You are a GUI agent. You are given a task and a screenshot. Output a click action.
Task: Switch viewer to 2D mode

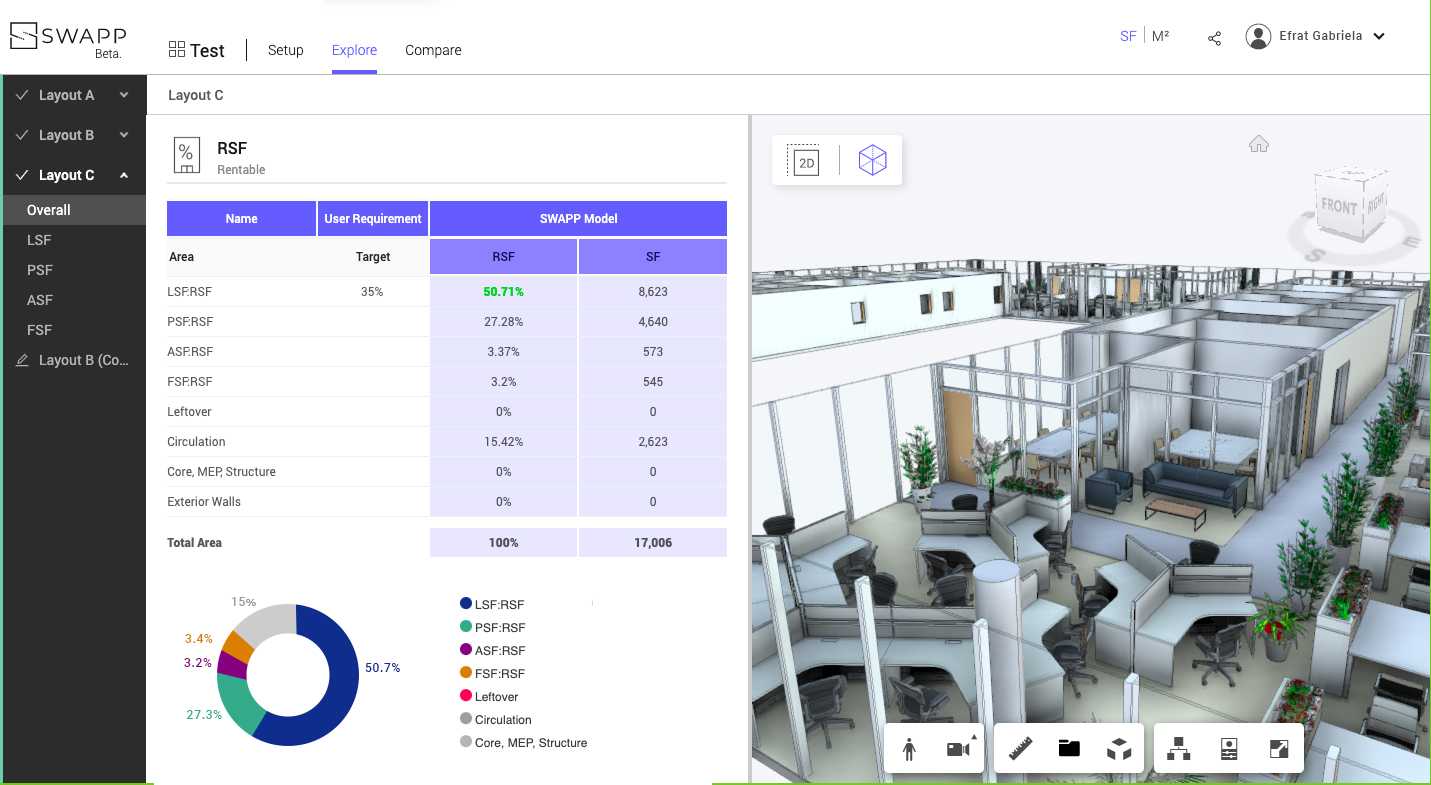click(x=805, y=161)
